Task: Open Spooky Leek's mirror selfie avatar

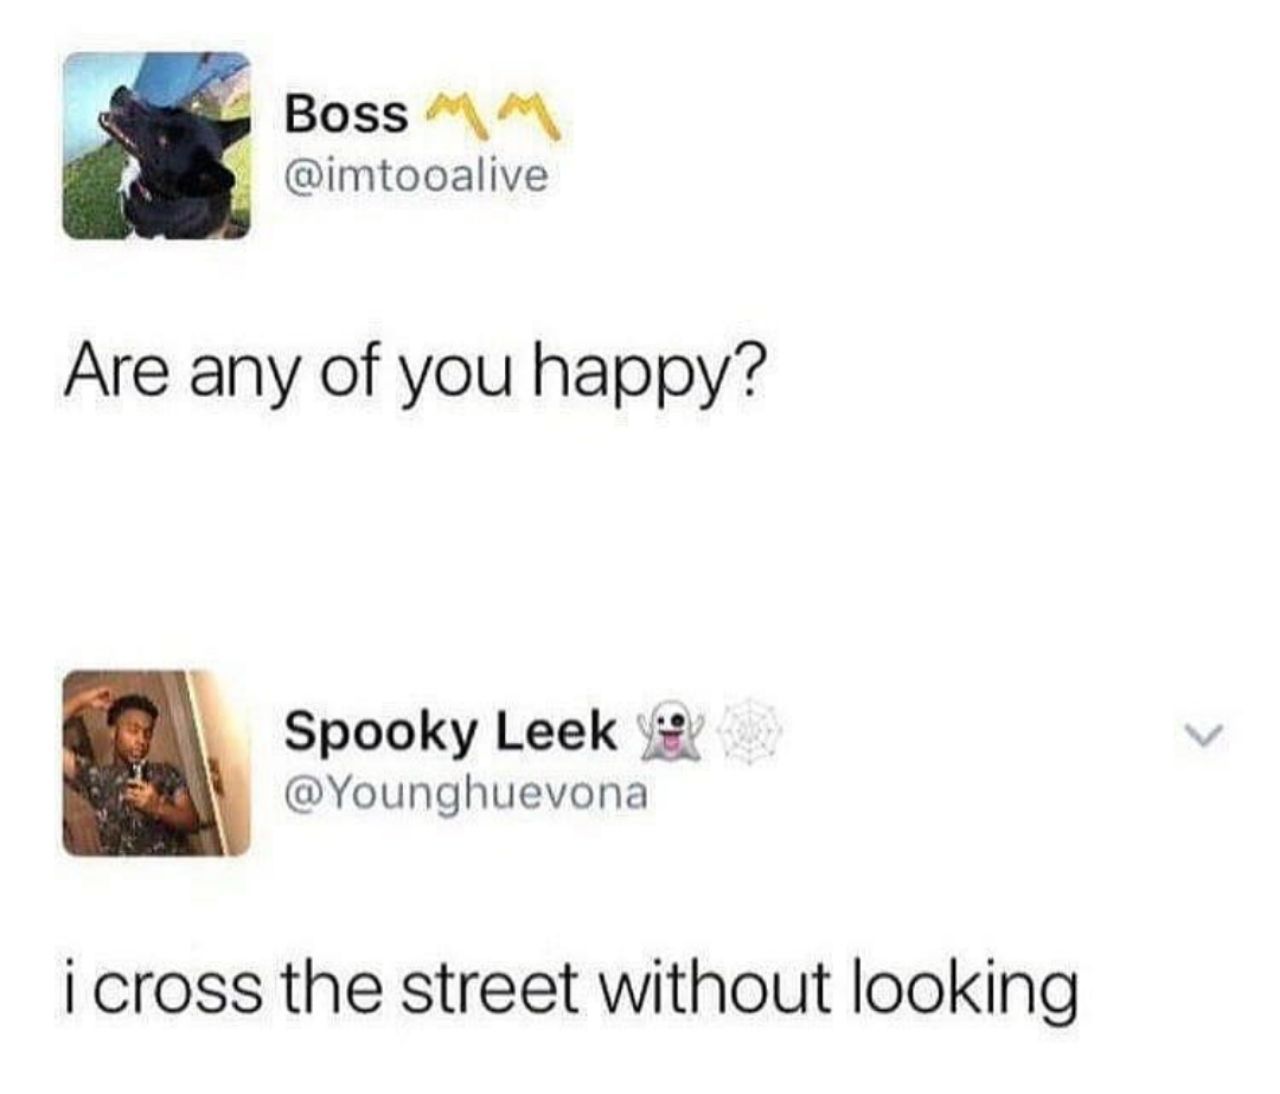Action: (x=156, y=763)
